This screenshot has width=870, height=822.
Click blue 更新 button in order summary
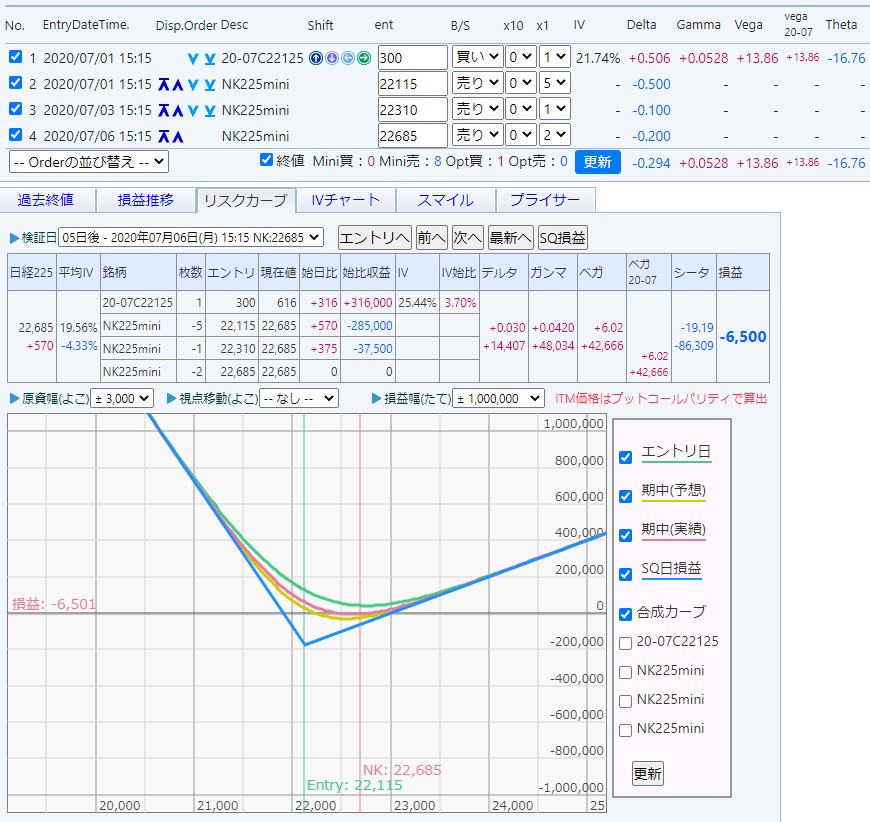click(598, 162)
